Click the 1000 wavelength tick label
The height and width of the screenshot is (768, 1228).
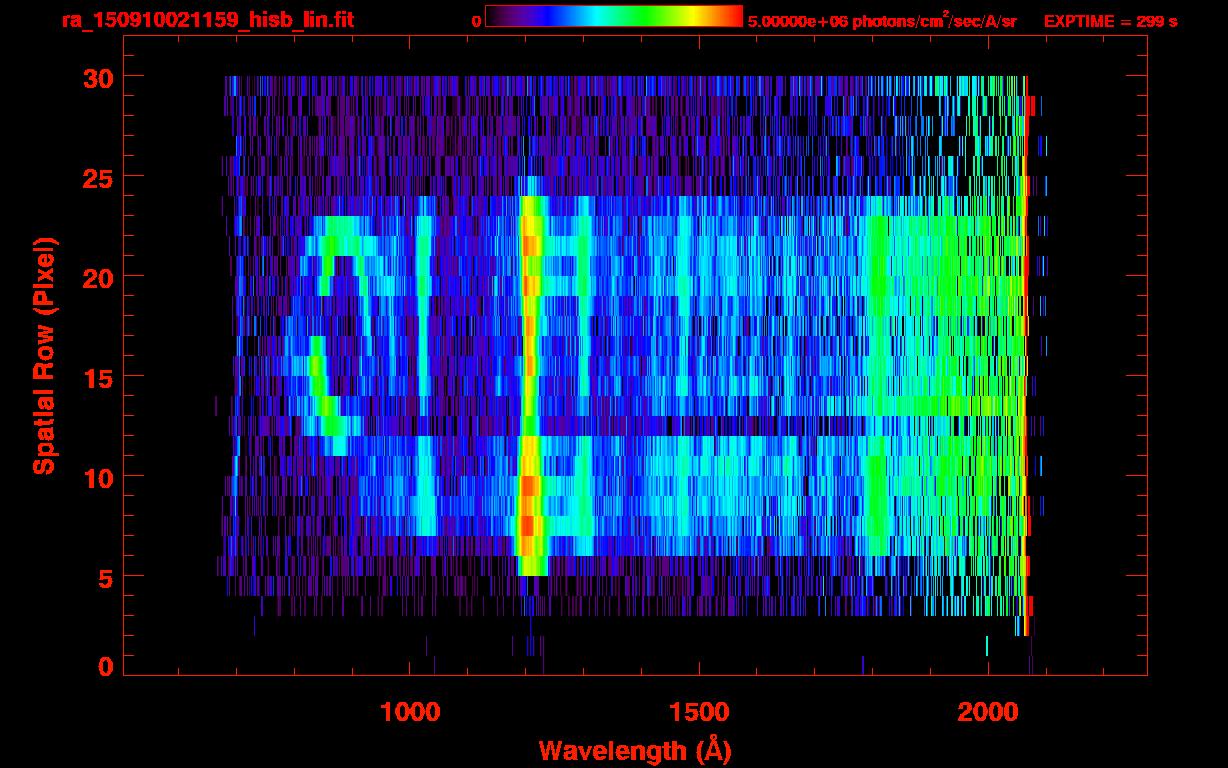[x=409, y=711]
